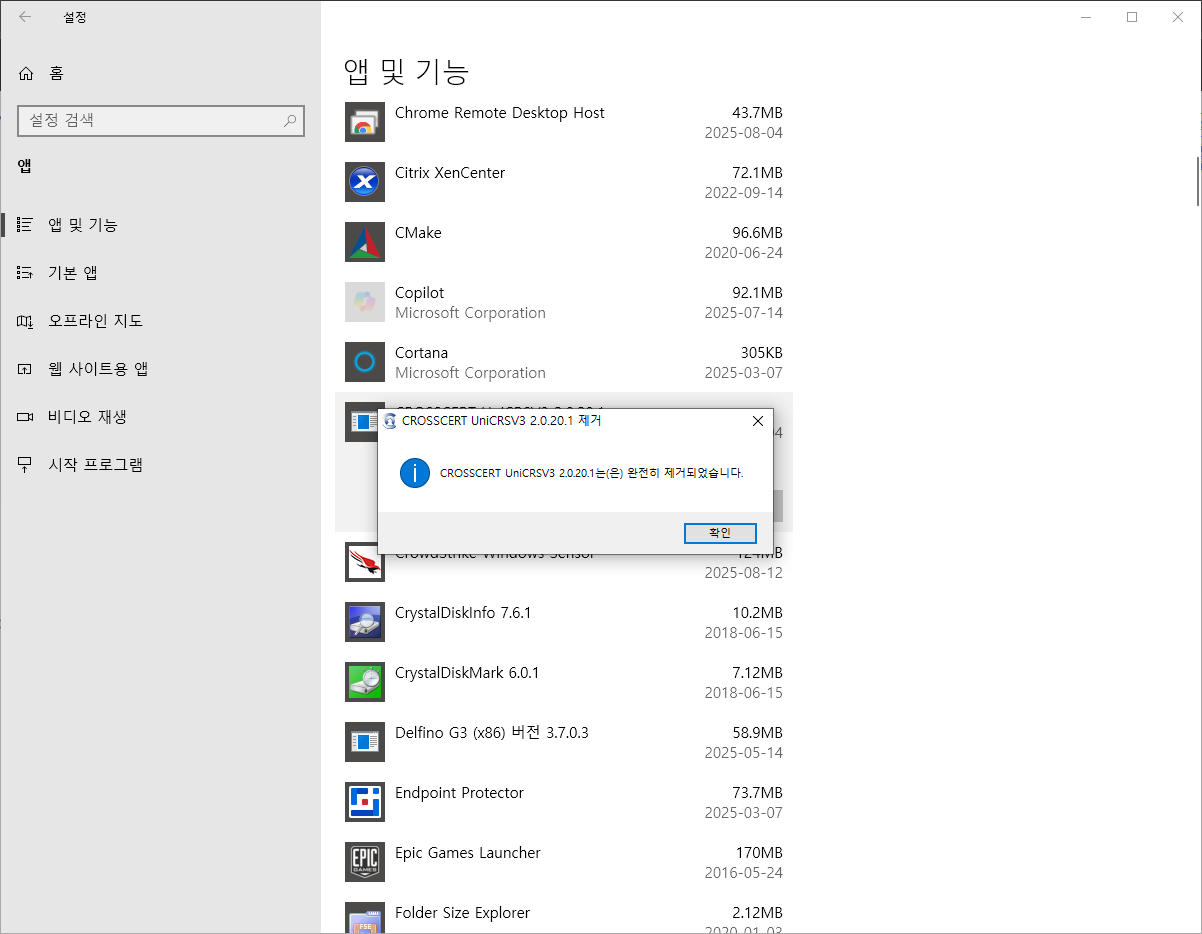Screen dimensions: 1202x934
Task: Click the 7.12MB size of CrystalDiskMark
Action: click(x=757, y=673)
